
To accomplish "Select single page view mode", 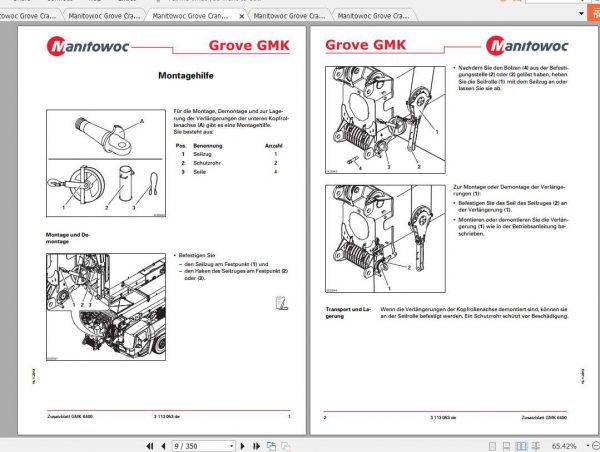I will click(x=493, y=446).
